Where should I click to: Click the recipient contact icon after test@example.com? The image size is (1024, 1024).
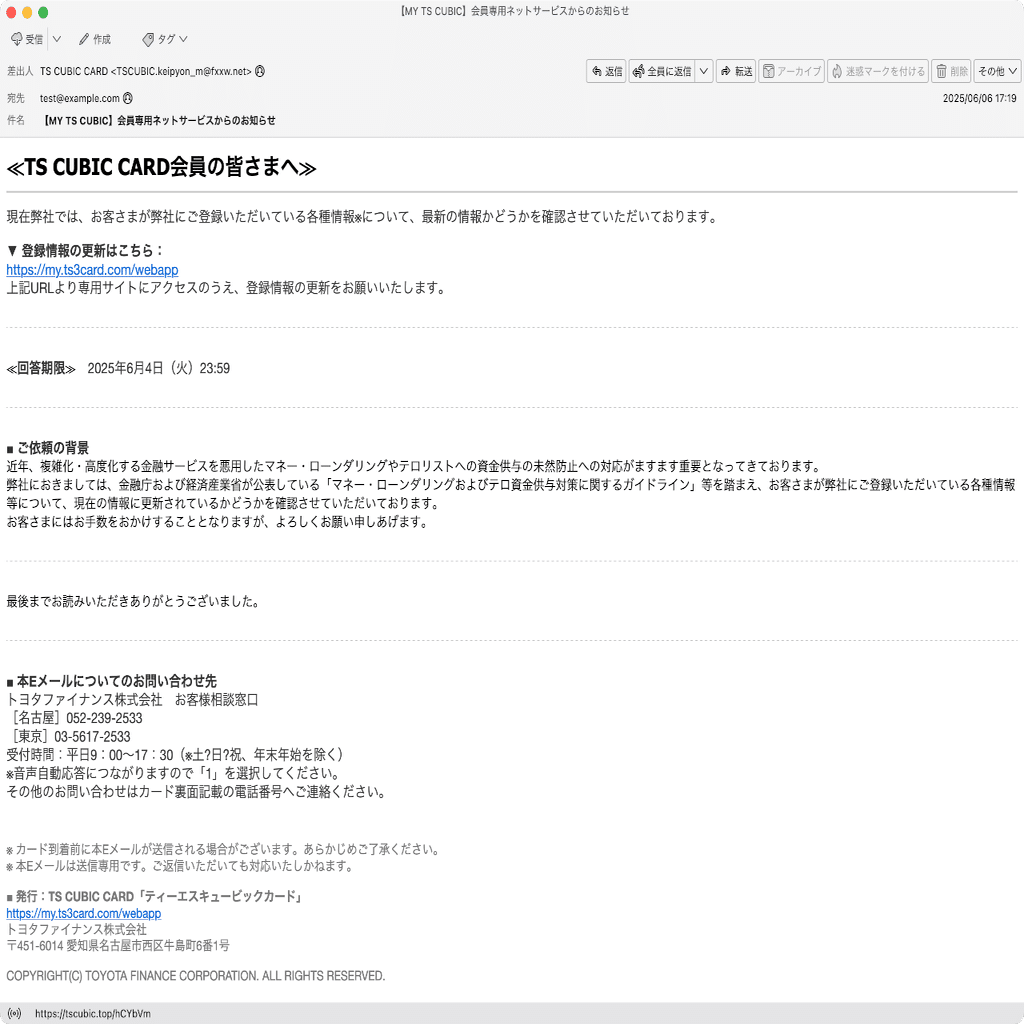pyautogui.click(x=128, y=98)
